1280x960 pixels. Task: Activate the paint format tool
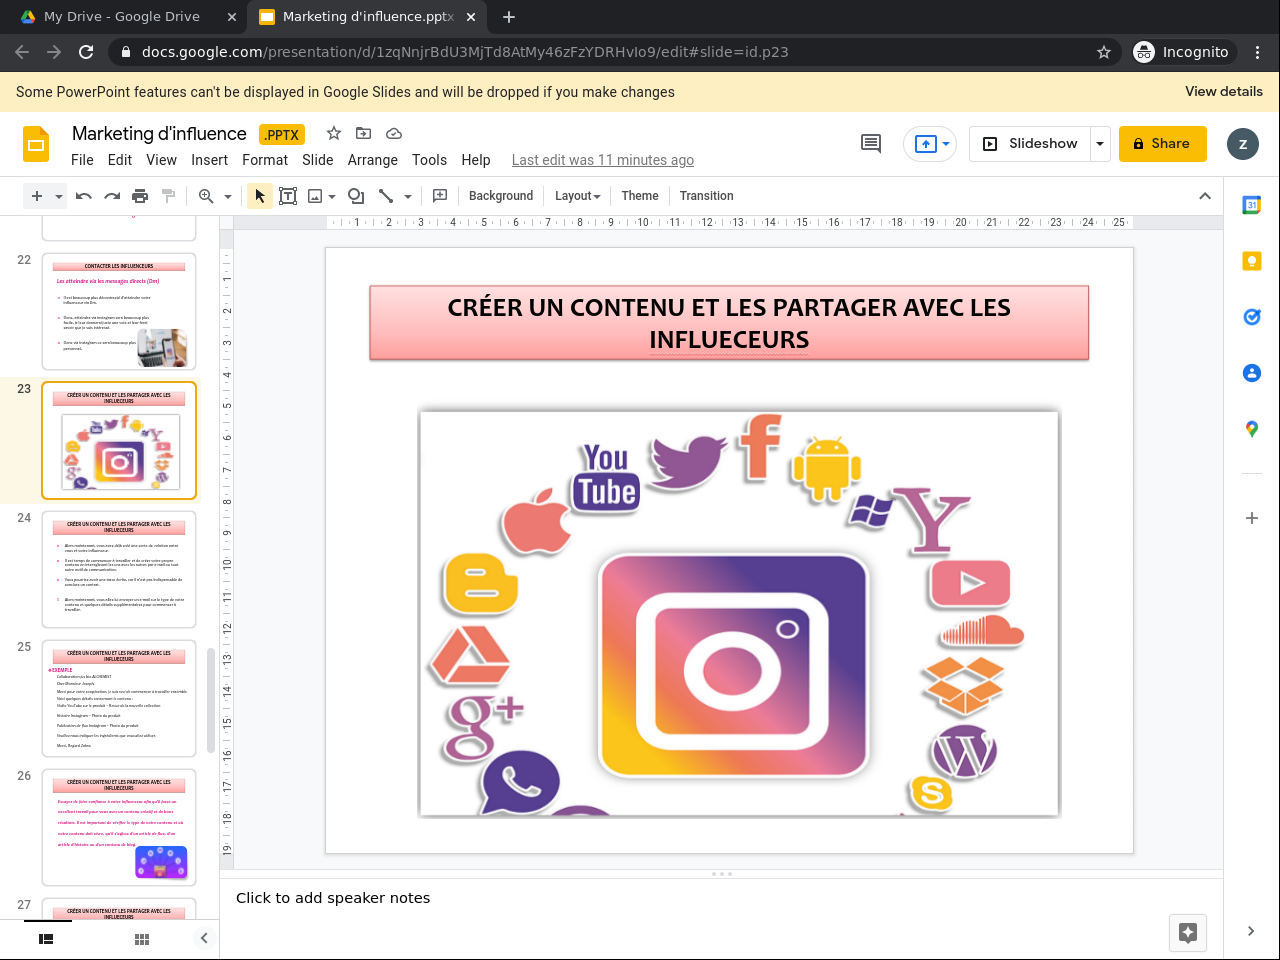168,196
